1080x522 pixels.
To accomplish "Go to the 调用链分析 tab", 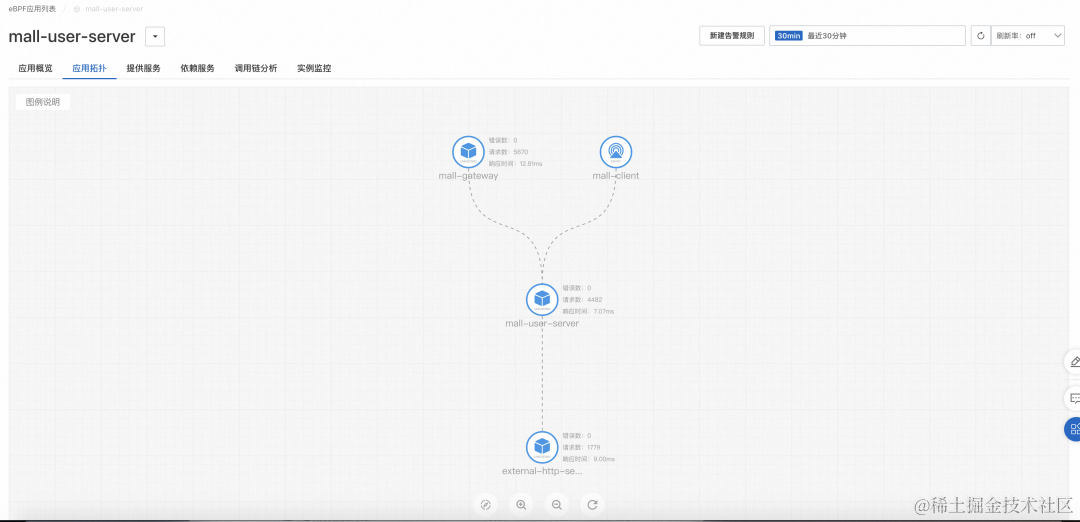I will pyautogui.click(x=256, y=68).
